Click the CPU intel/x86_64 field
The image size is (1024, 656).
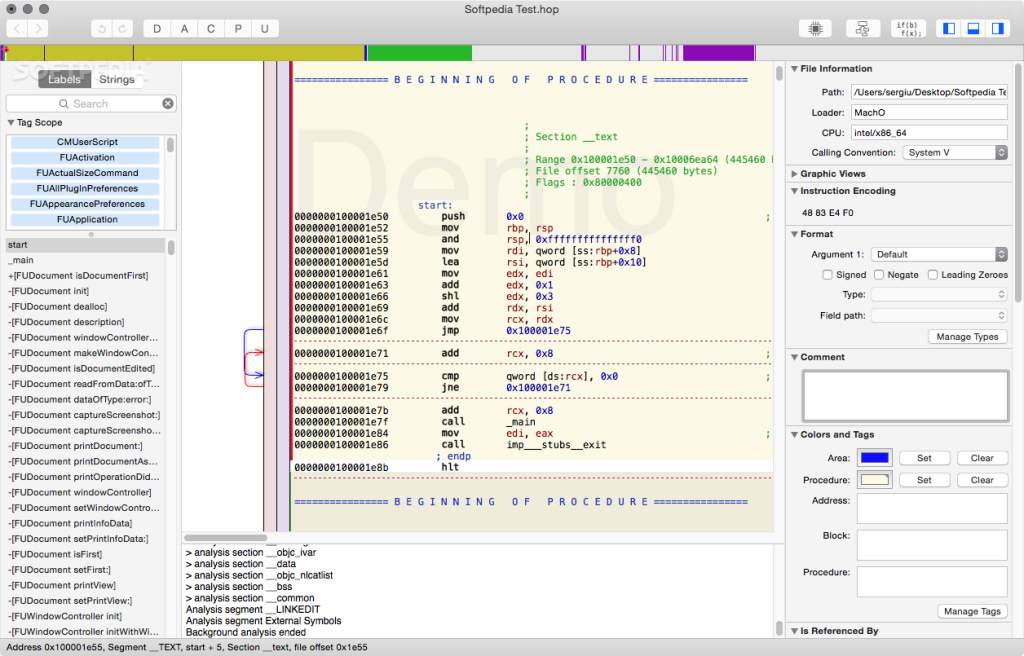tap(929, 133)
